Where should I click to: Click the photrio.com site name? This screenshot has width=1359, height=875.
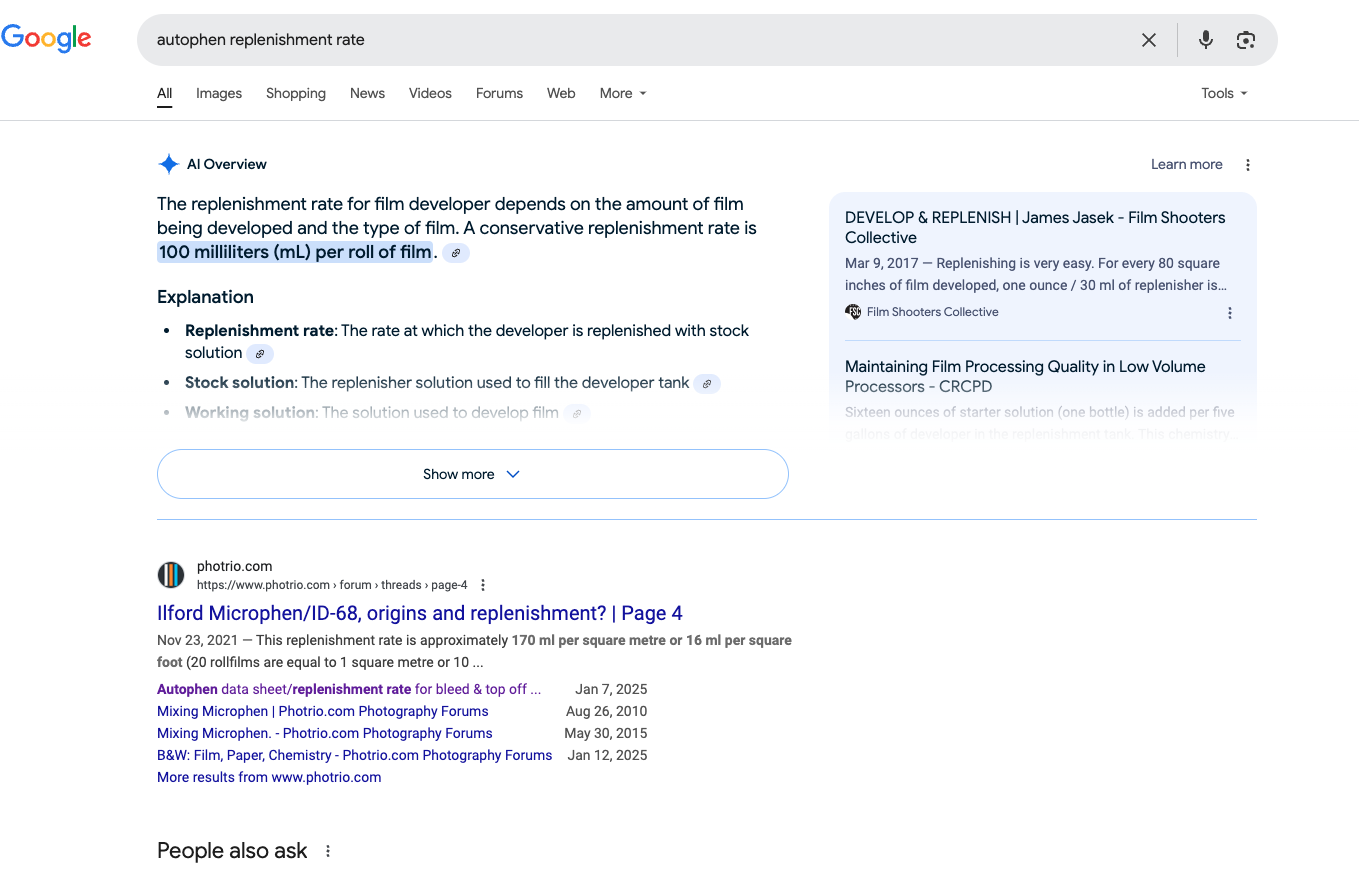point(234,566)
